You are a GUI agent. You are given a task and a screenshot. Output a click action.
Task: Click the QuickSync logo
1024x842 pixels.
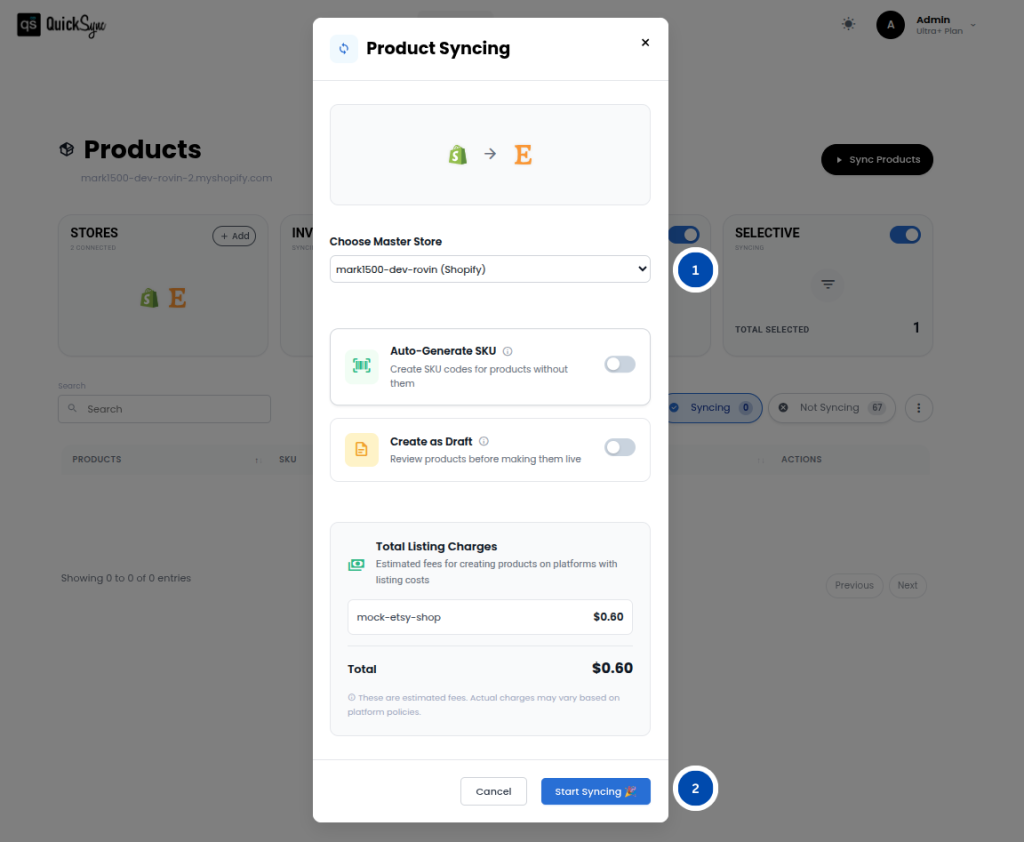pos(60,24)
